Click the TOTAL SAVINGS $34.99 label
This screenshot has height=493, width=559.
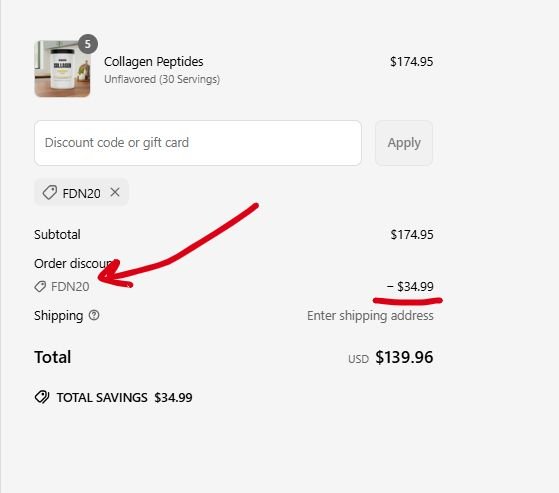124,397
